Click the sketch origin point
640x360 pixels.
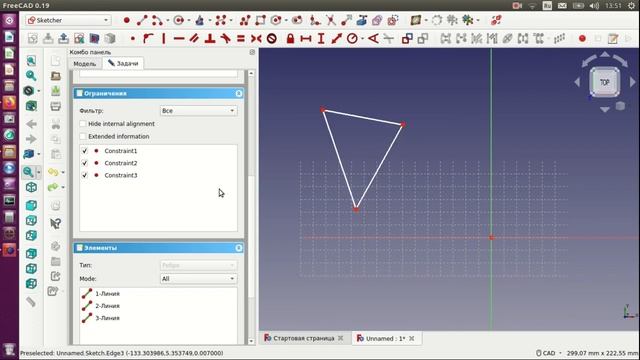pos(491,237)
